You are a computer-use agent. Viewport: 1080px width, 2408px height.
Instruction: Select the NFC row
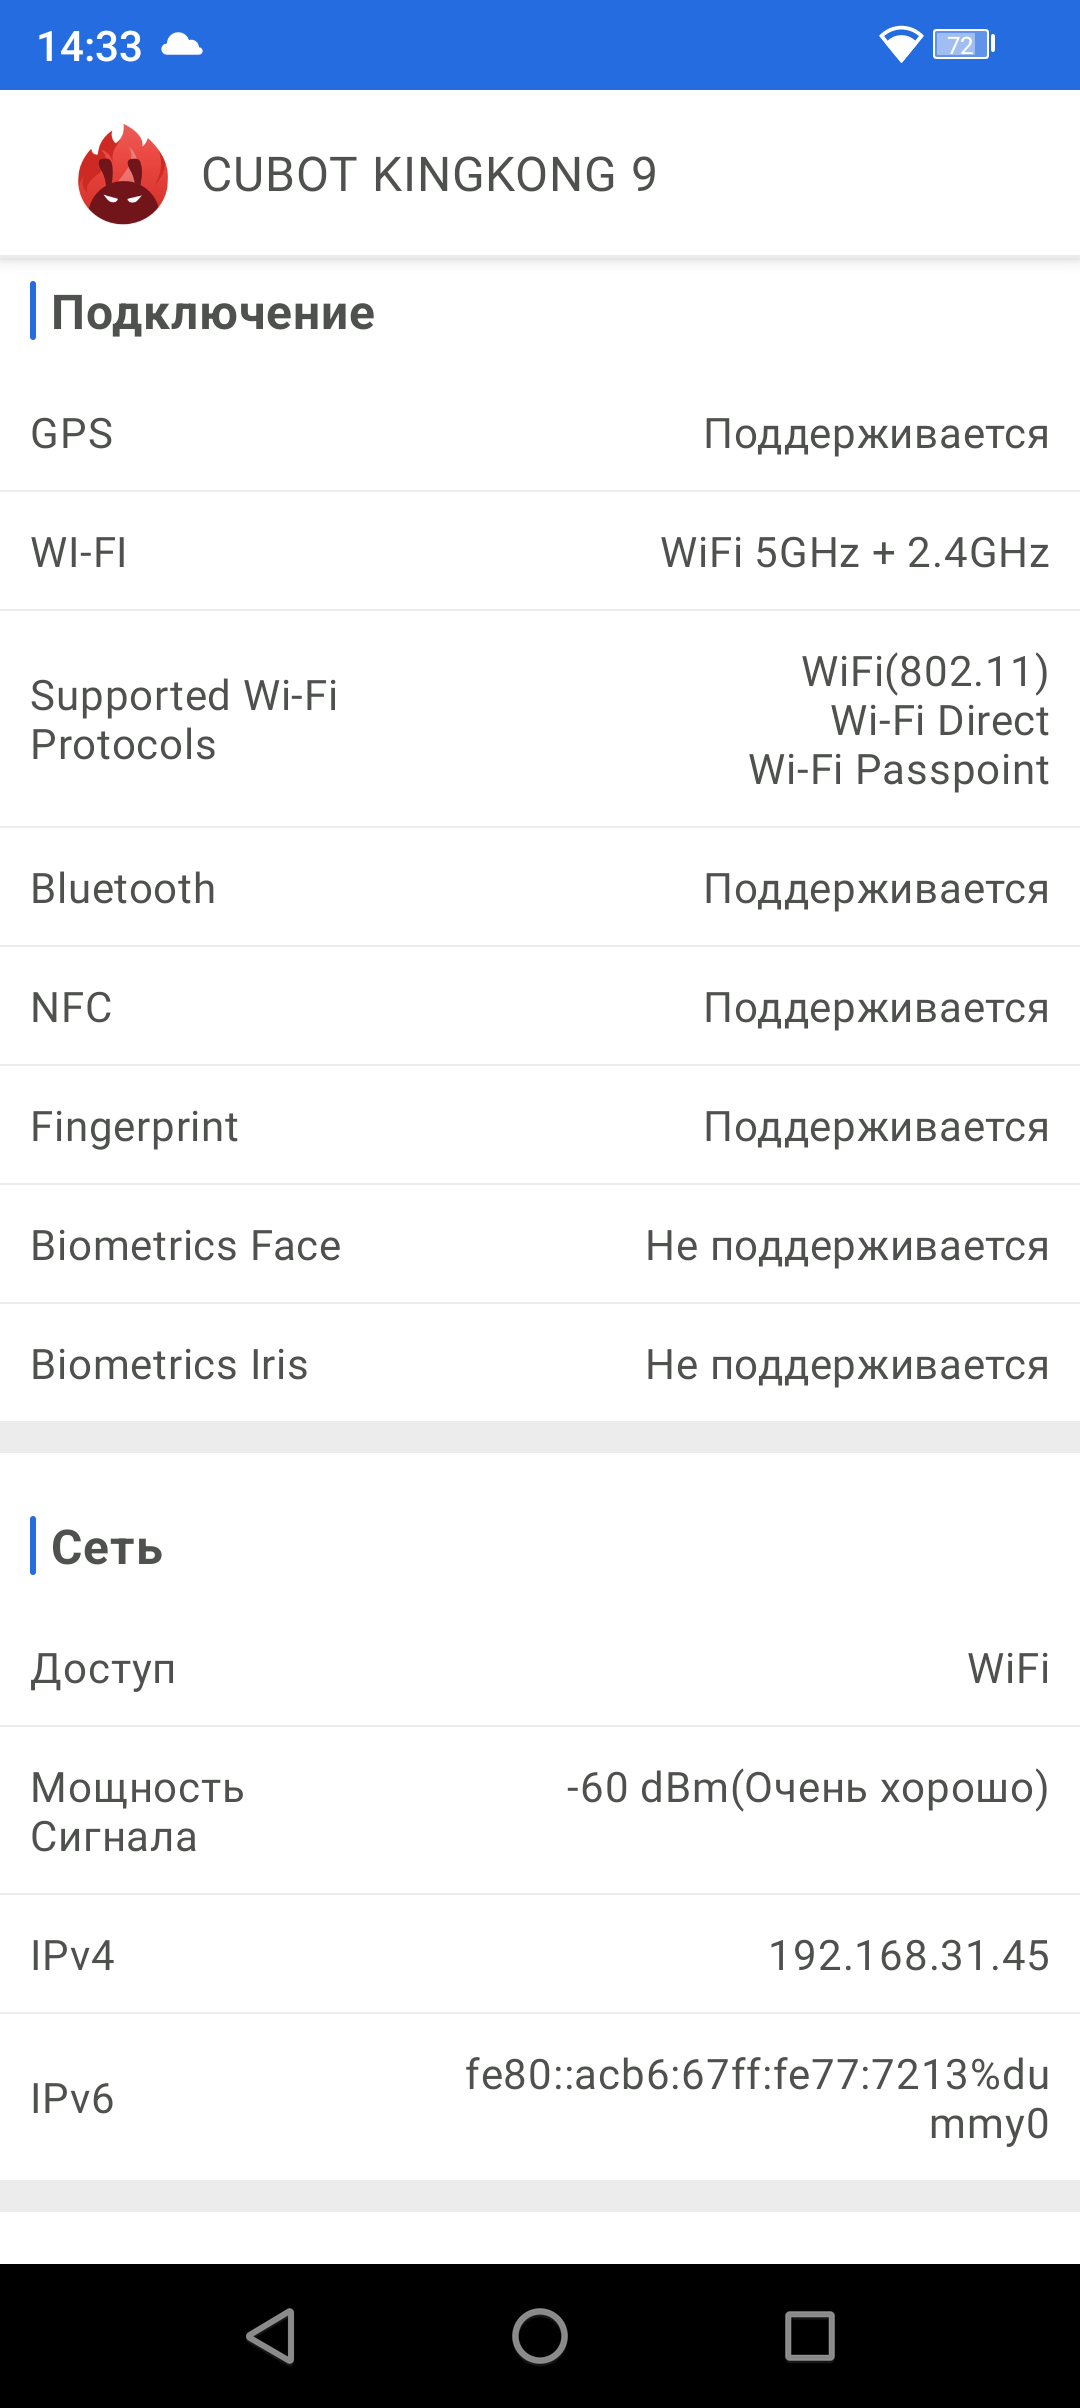[x=540, y=1008]
